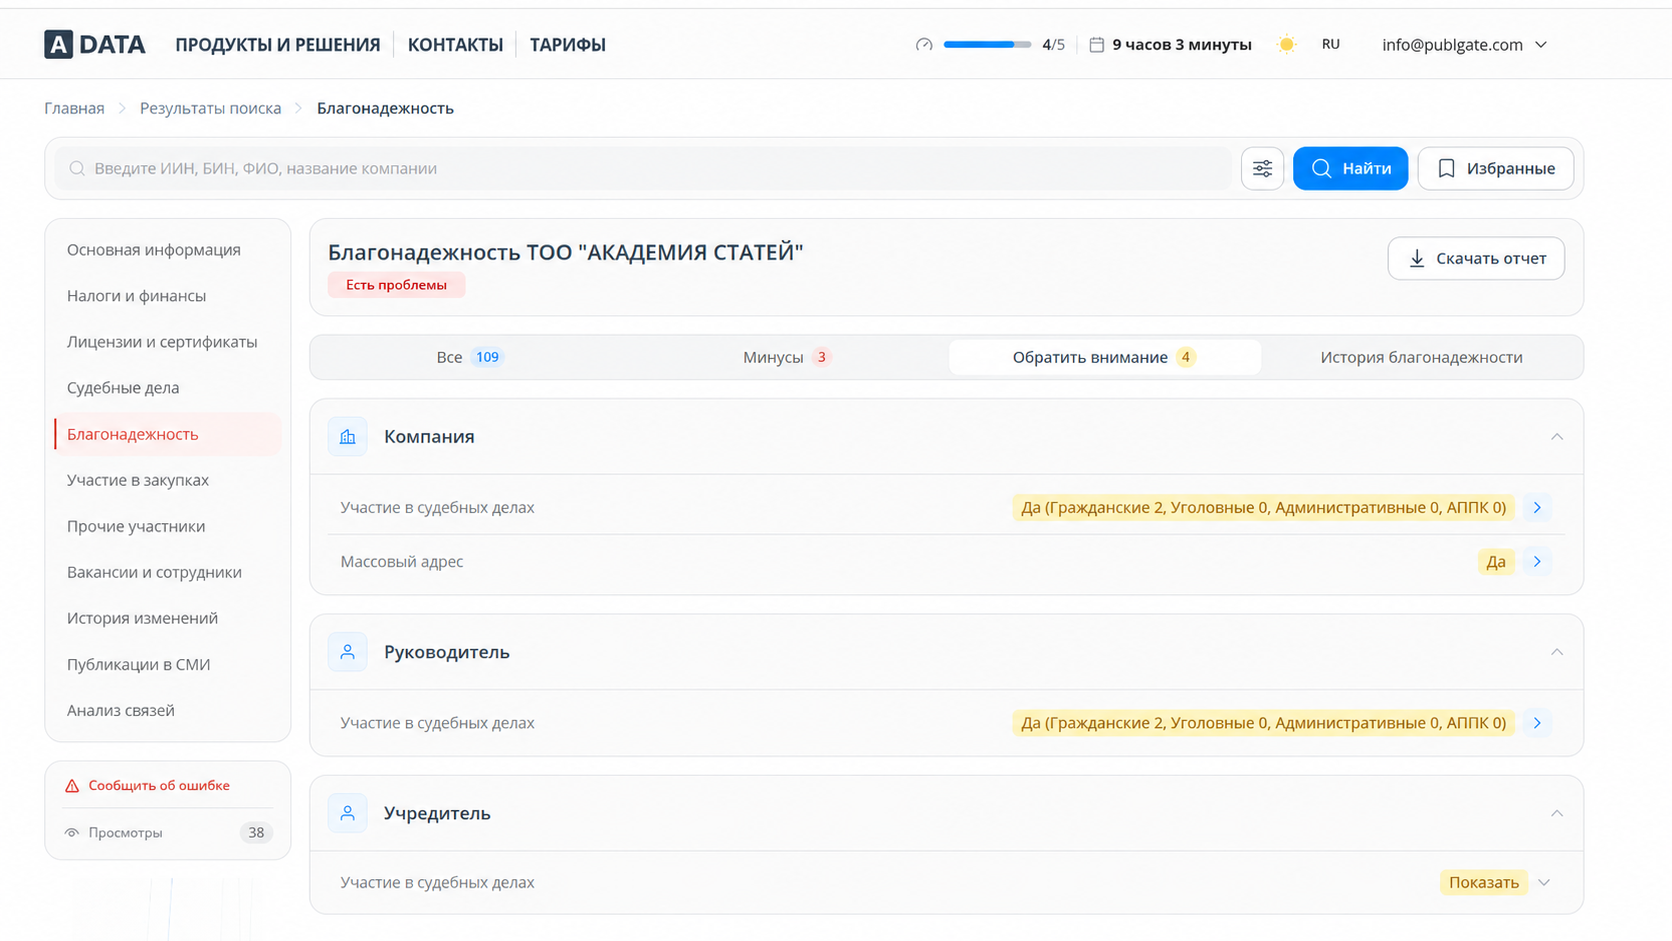Click the speedometer request-limit icon

point(924,44)
